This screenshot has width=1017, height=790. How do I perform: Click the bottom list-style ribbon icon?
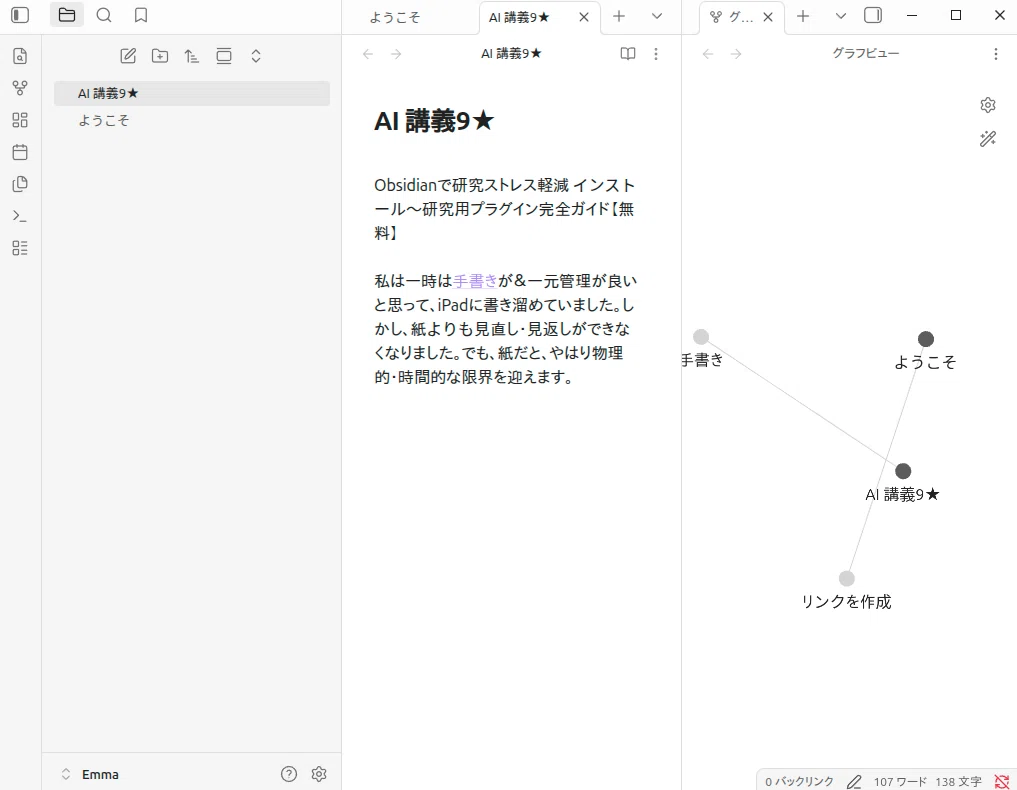20,248
